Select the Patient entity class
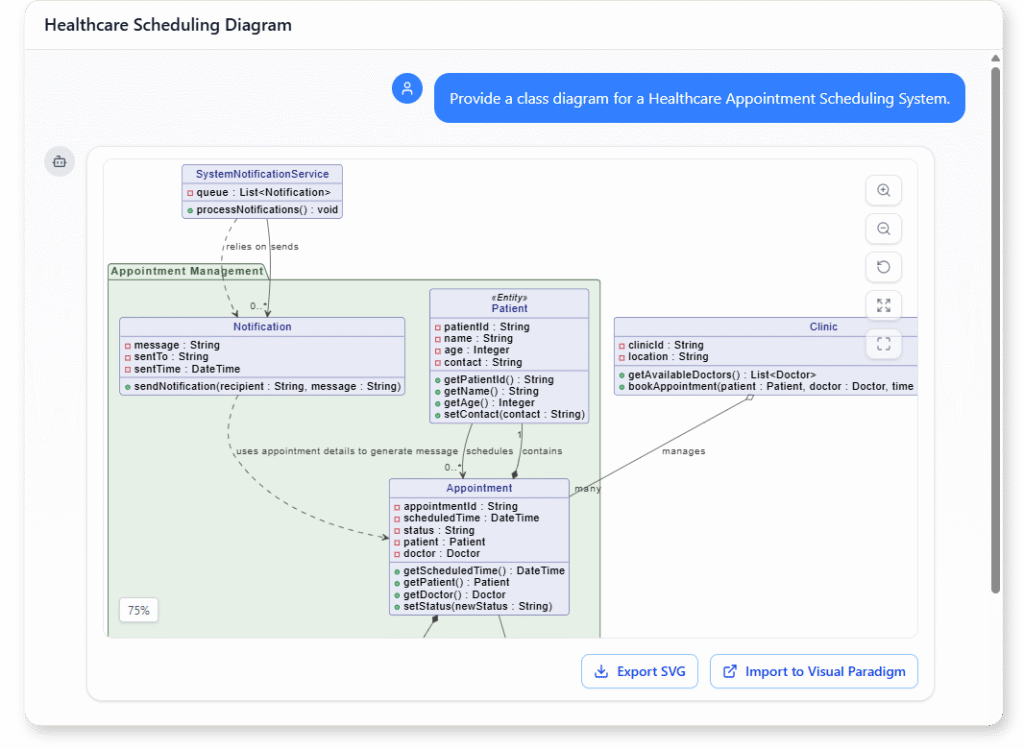This screenshot has height=749, width=1024. 509,307
